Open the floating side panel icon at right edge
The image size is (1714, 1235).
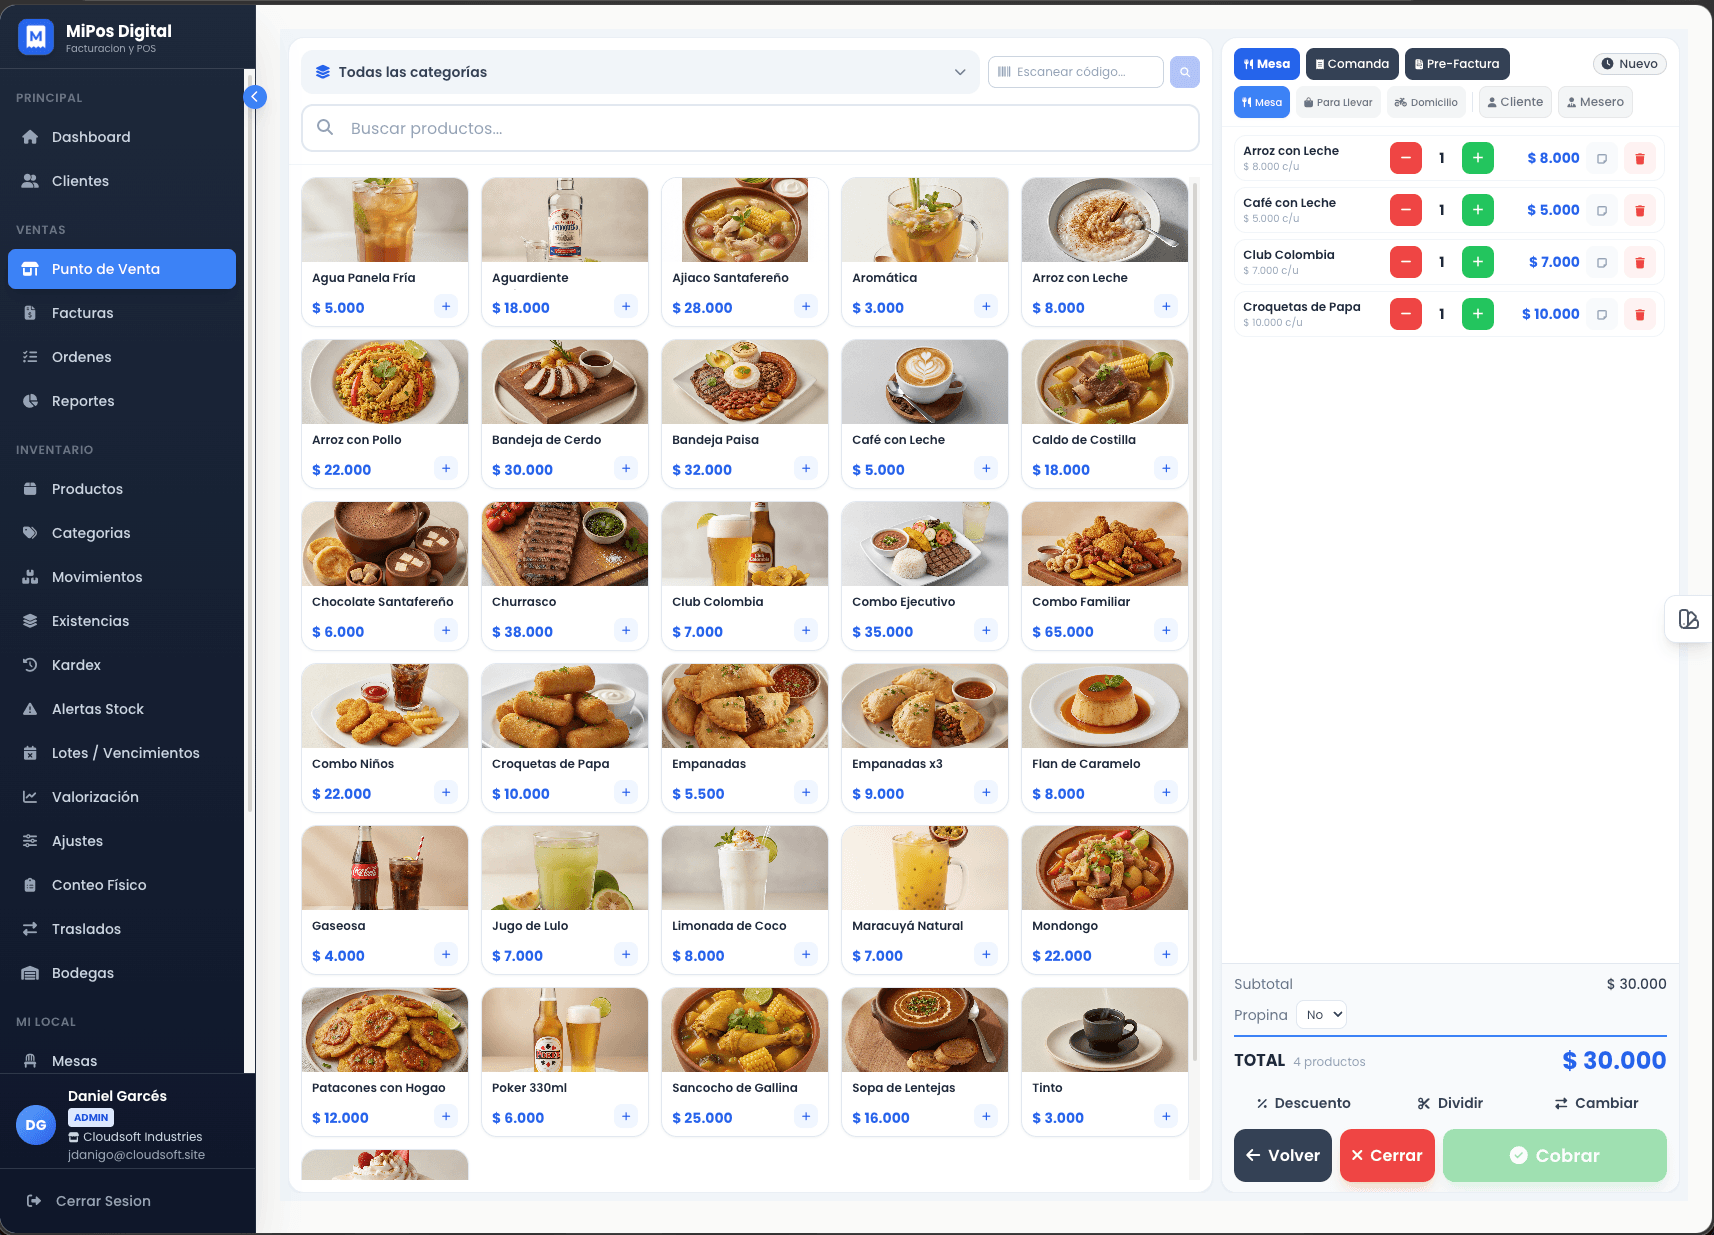click(1689, 619)
